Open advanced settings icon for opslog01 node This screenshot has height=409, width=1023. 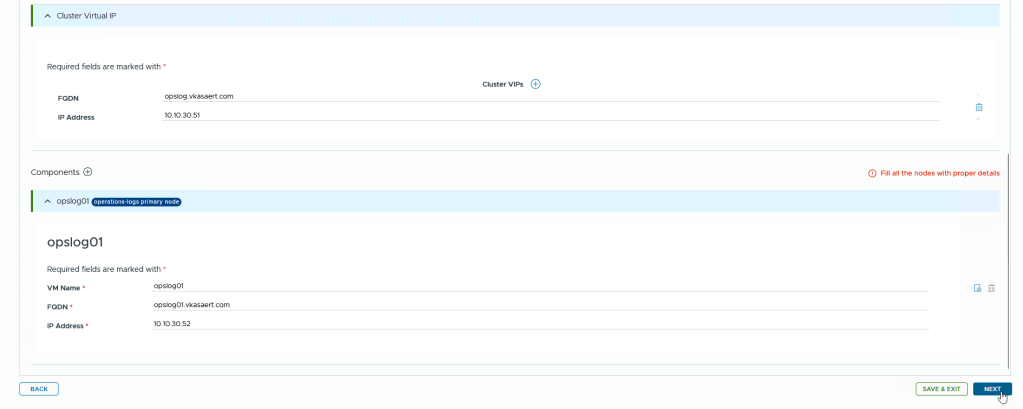point(977,288)
